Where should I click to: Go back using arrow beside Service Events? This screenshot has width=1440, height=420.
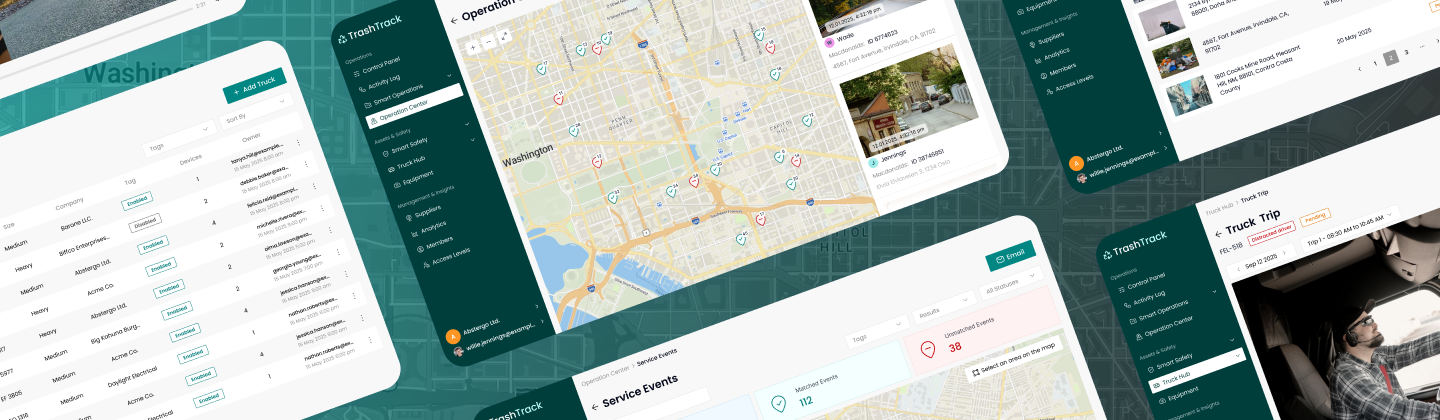coord(595,406)
